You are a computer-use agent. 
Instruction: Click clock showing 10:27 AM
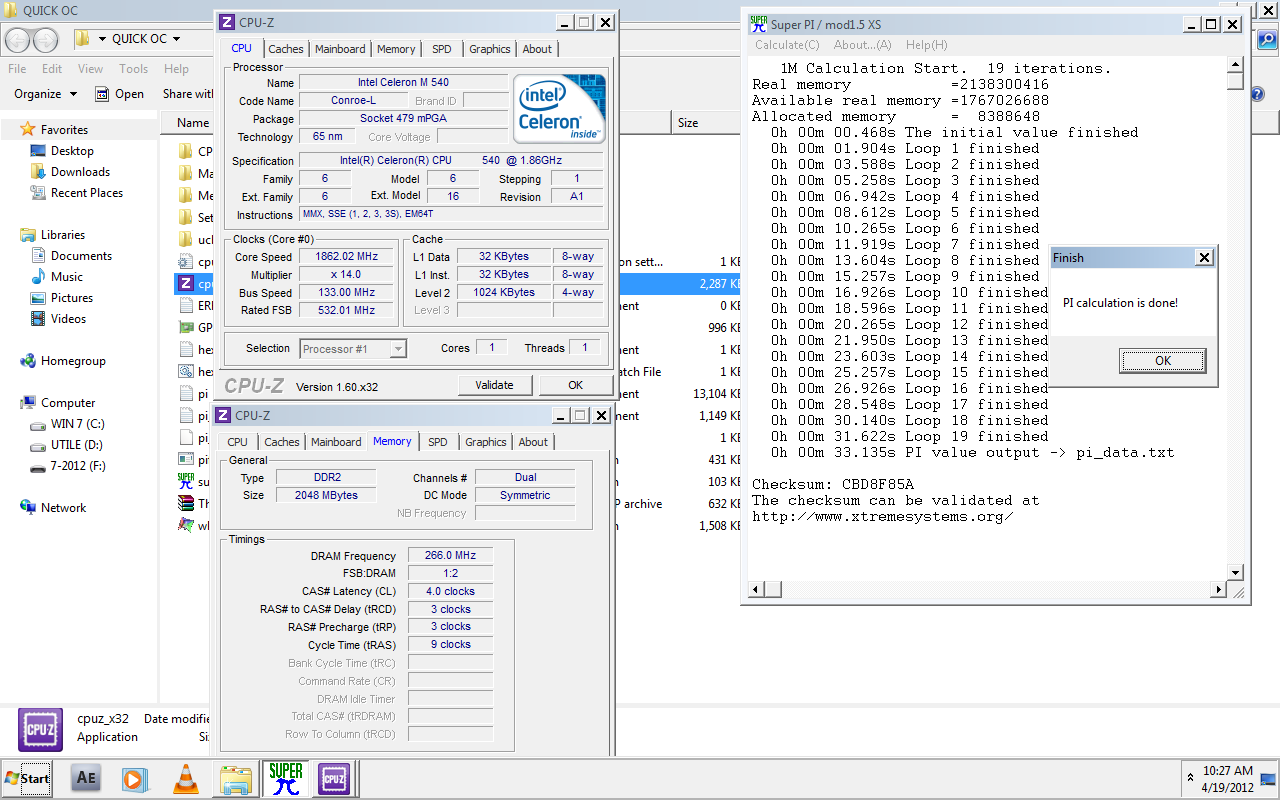tap(1228, 771)
